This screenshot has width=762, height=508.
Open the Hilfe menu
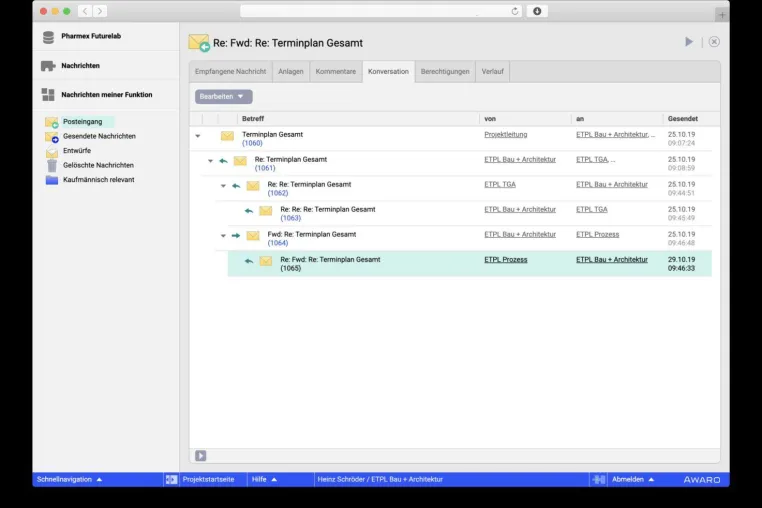(x=264, y=479)
